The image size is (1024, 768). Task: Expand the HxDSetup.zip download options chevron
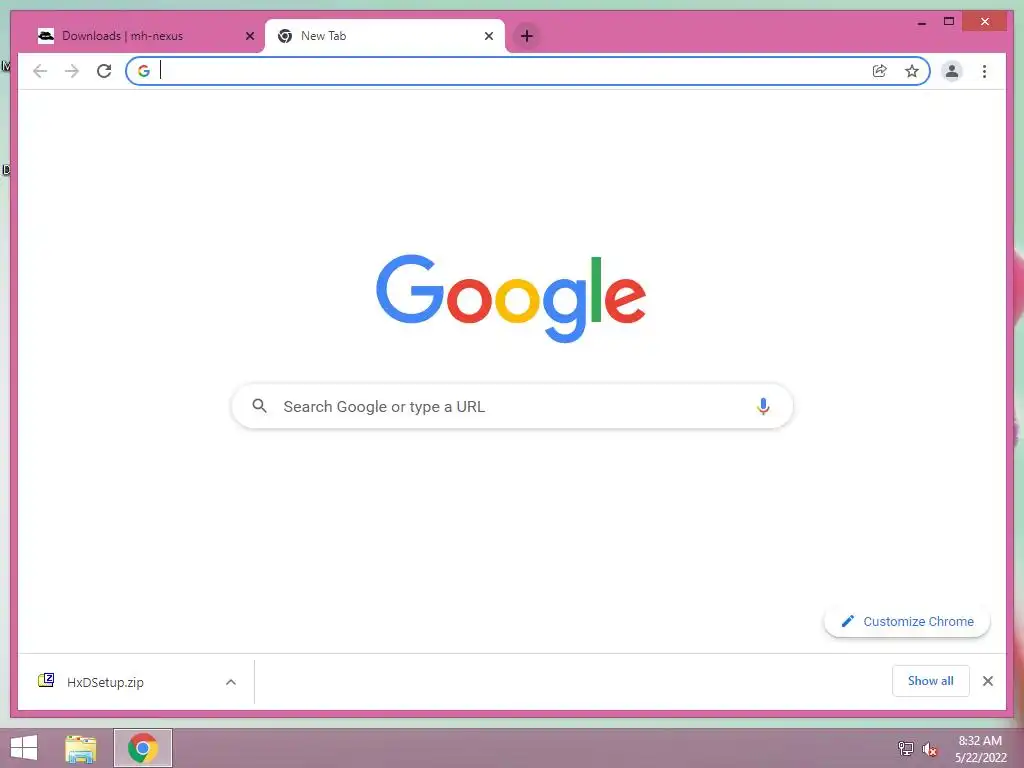coord(231,682)
